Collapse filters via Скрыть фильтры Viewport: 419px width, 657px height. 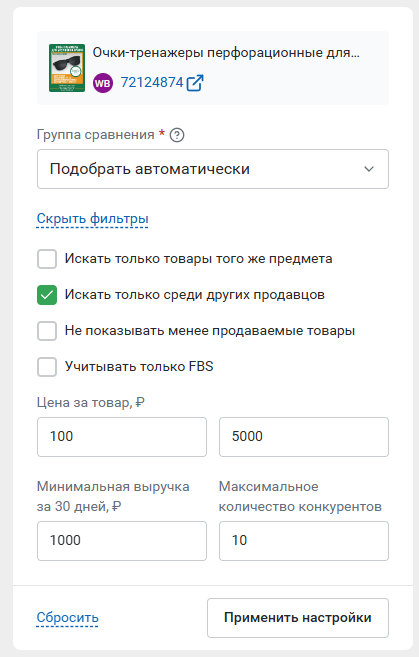[93, 219]
